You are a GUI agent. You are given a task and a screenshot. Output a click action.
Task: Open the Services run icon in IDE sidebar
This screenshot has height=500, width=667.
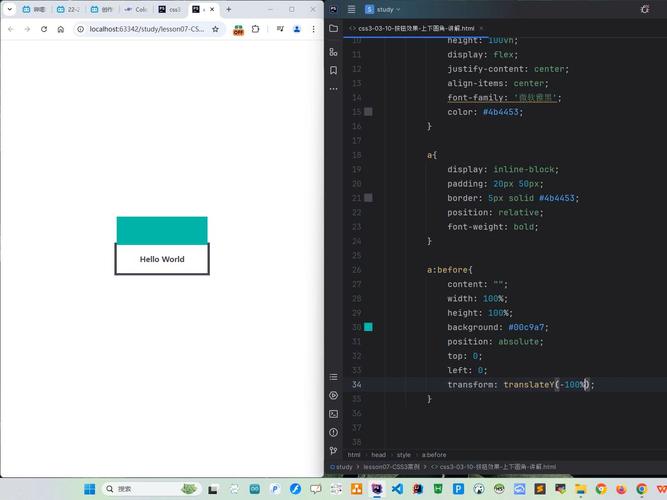pyautogui.click(x=334, y=395)
